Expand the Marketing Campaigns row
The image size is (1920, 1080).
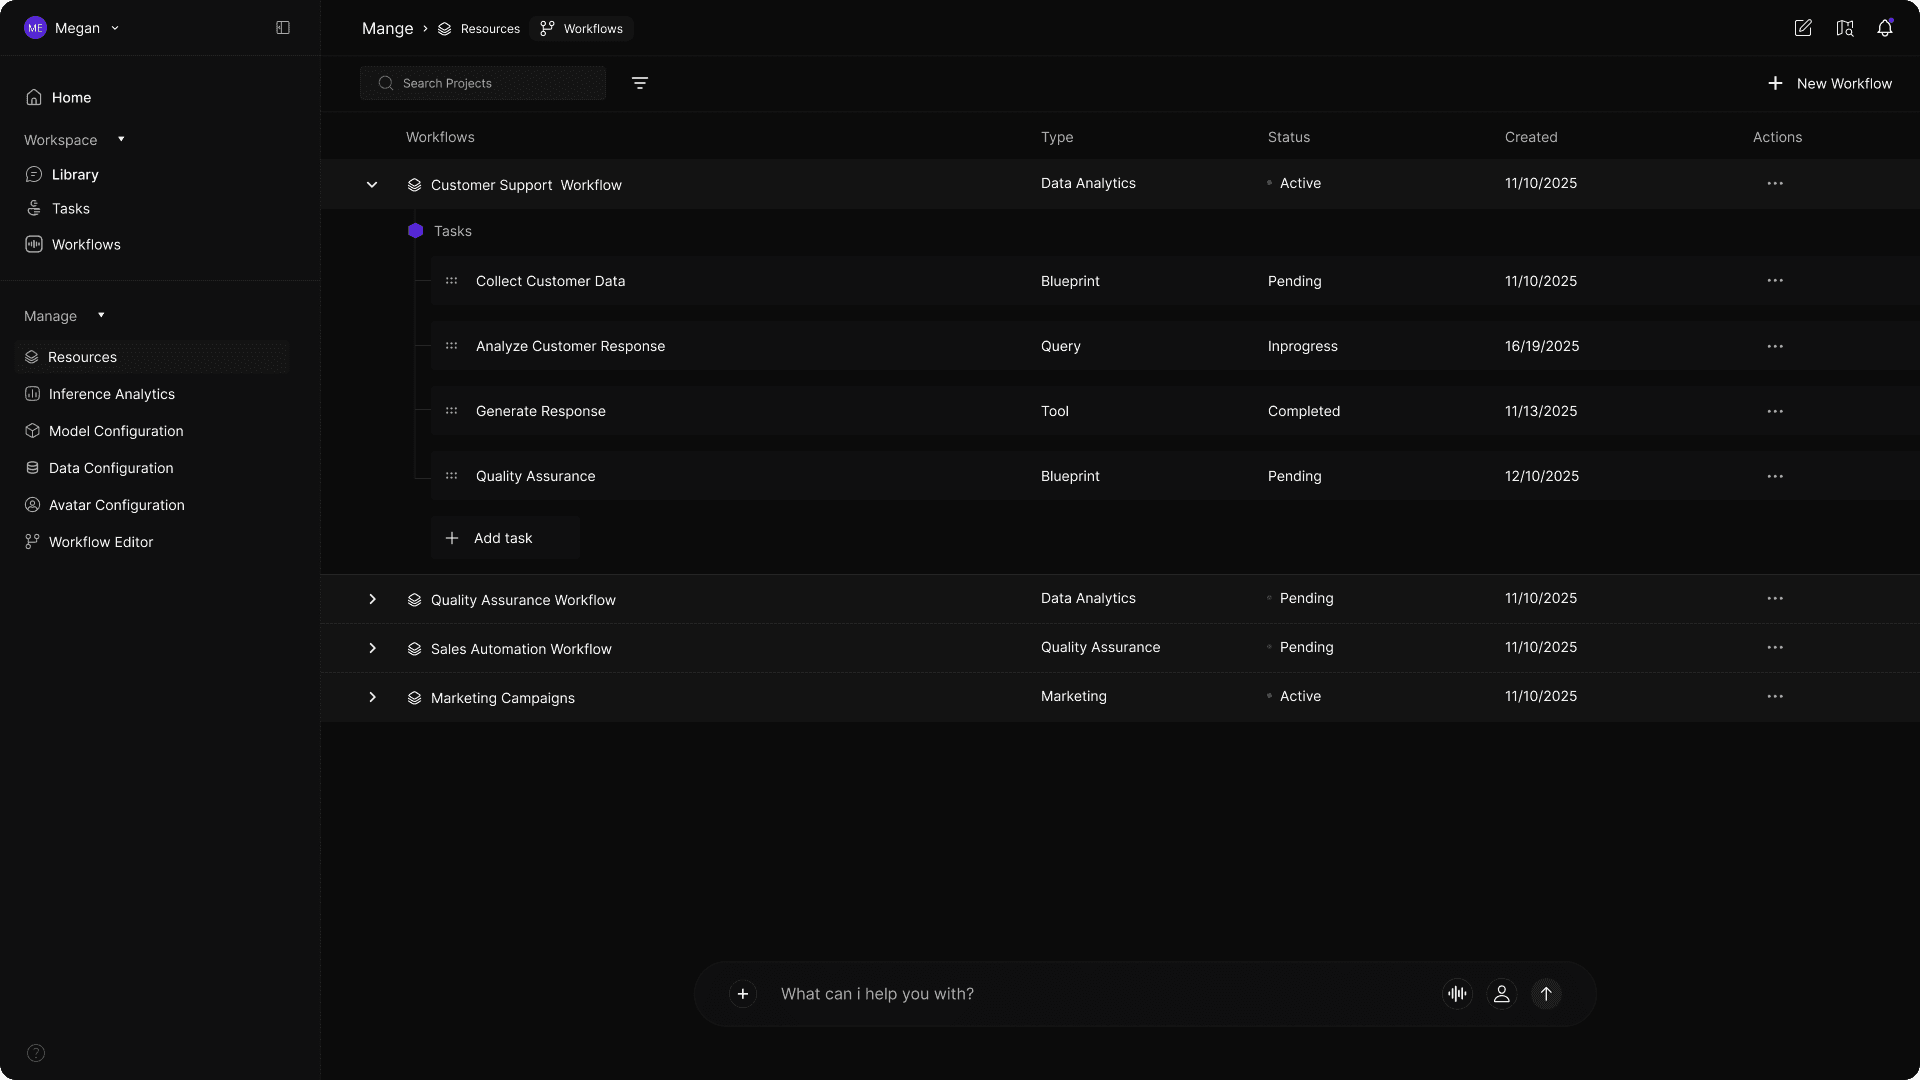[372, 697]
